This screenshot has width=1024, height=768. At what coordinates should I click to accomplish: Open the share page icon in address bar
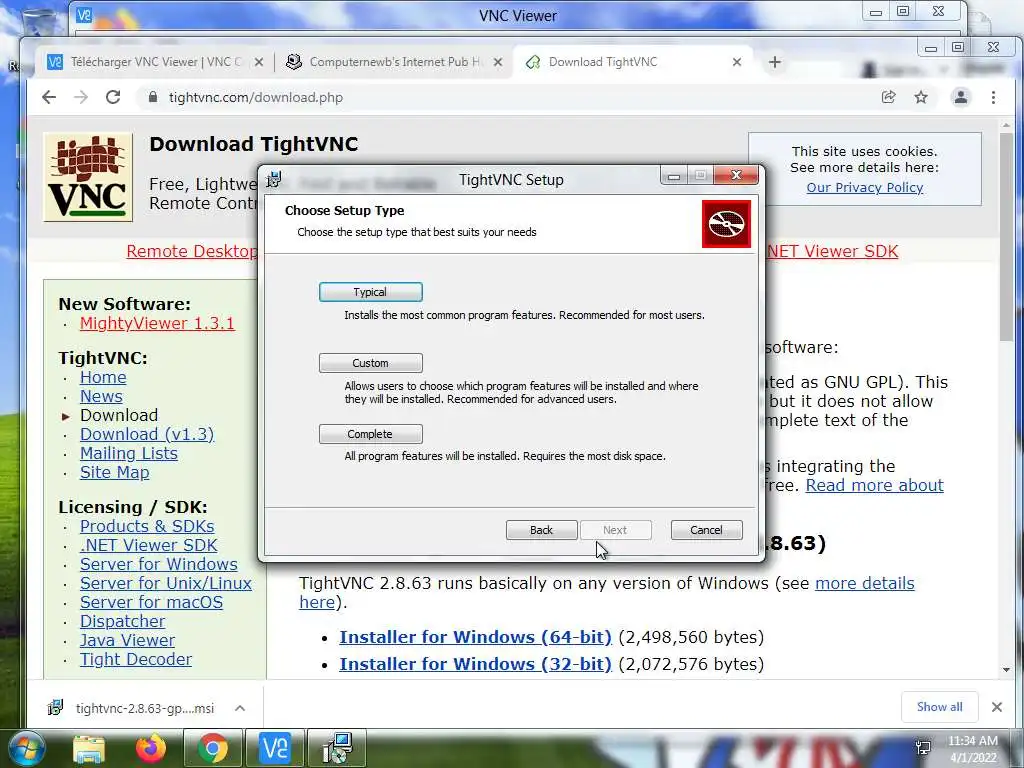(x=888, y=97)
